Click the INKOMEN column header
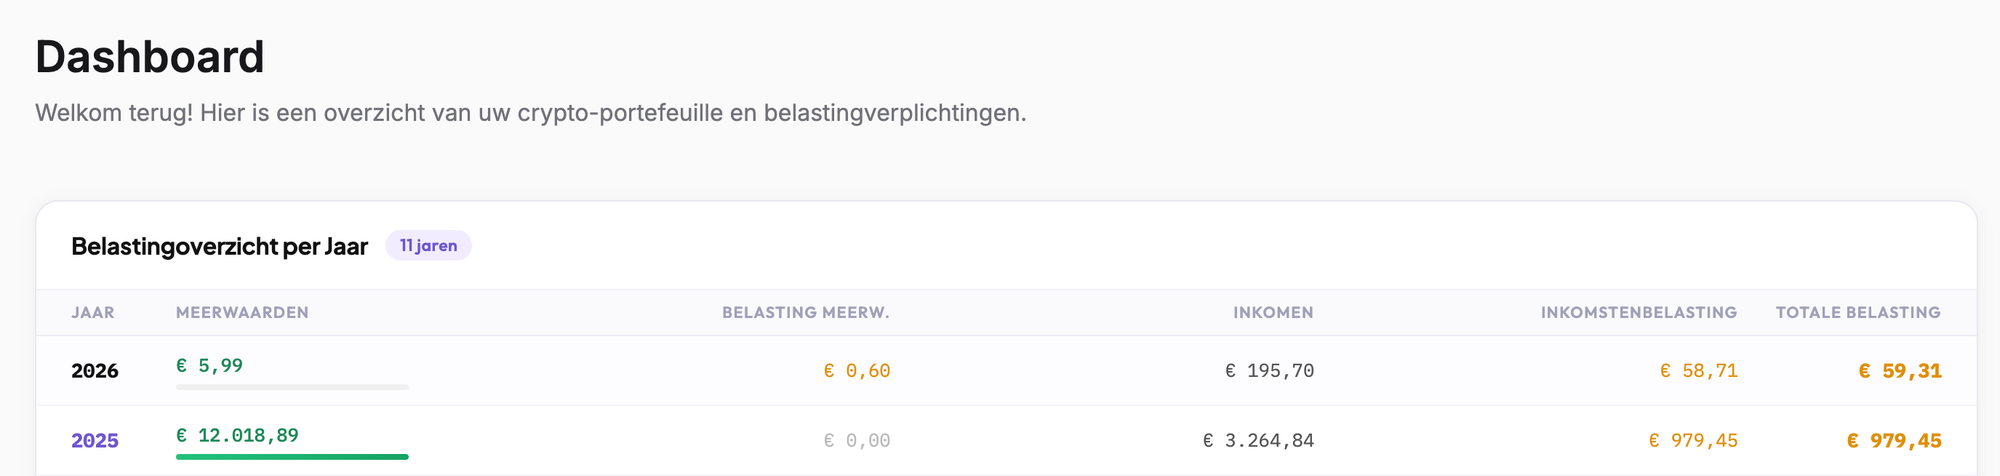This screenshot has height=476, width=2000. 1273,313
